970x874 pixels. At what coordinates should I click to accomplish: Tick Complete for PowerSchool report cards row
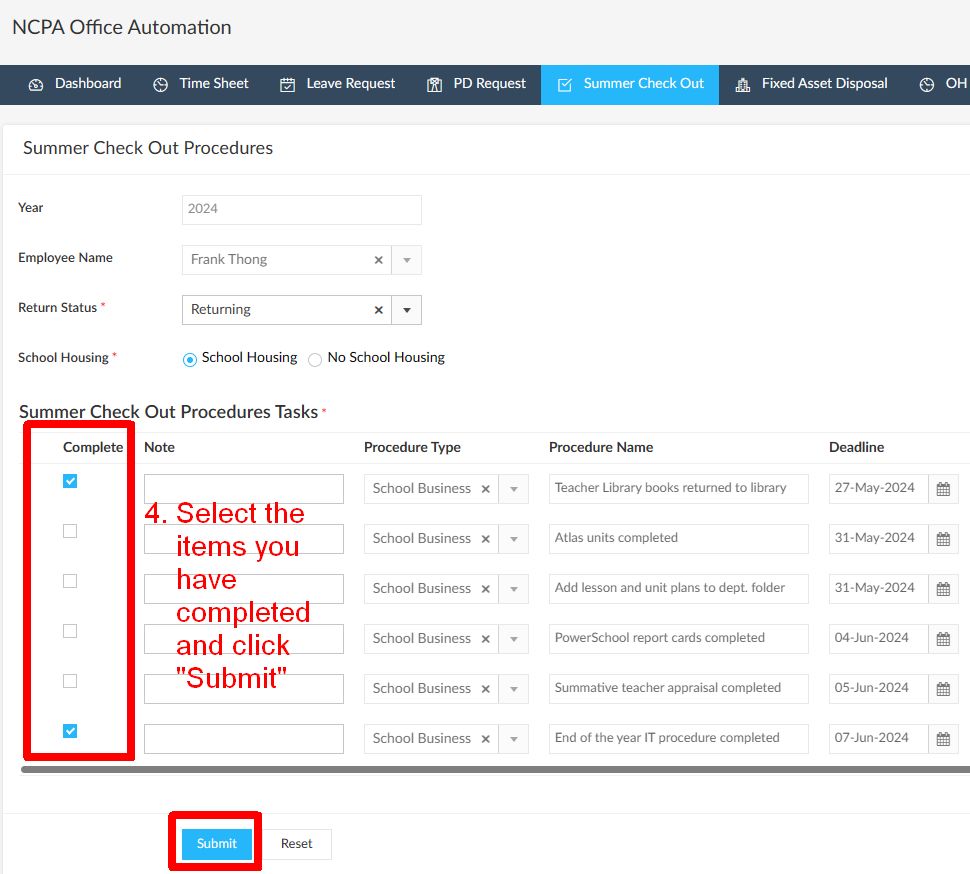[x=70, y=631]
